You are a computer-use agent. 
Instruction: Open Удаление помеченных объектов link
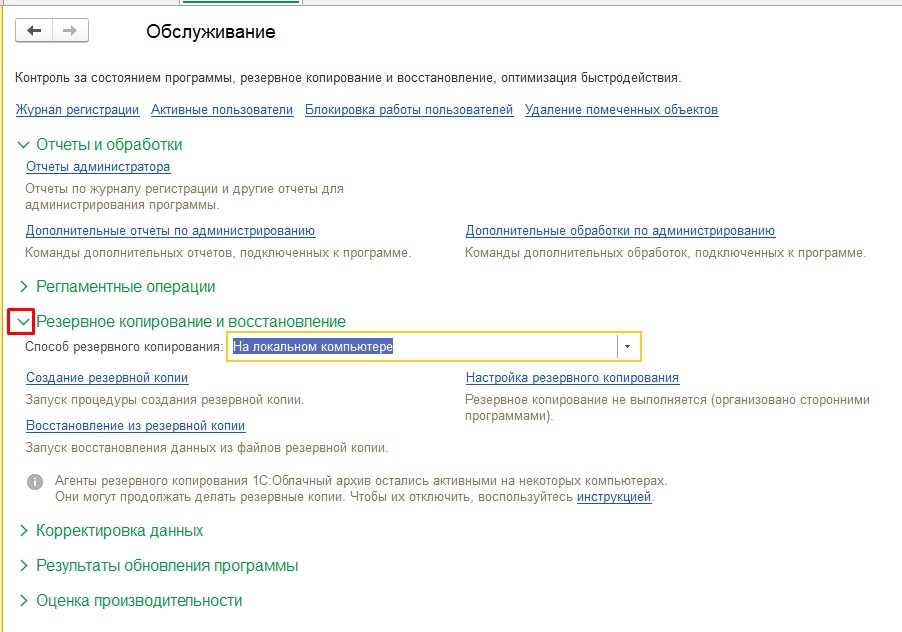coord(621,110)
